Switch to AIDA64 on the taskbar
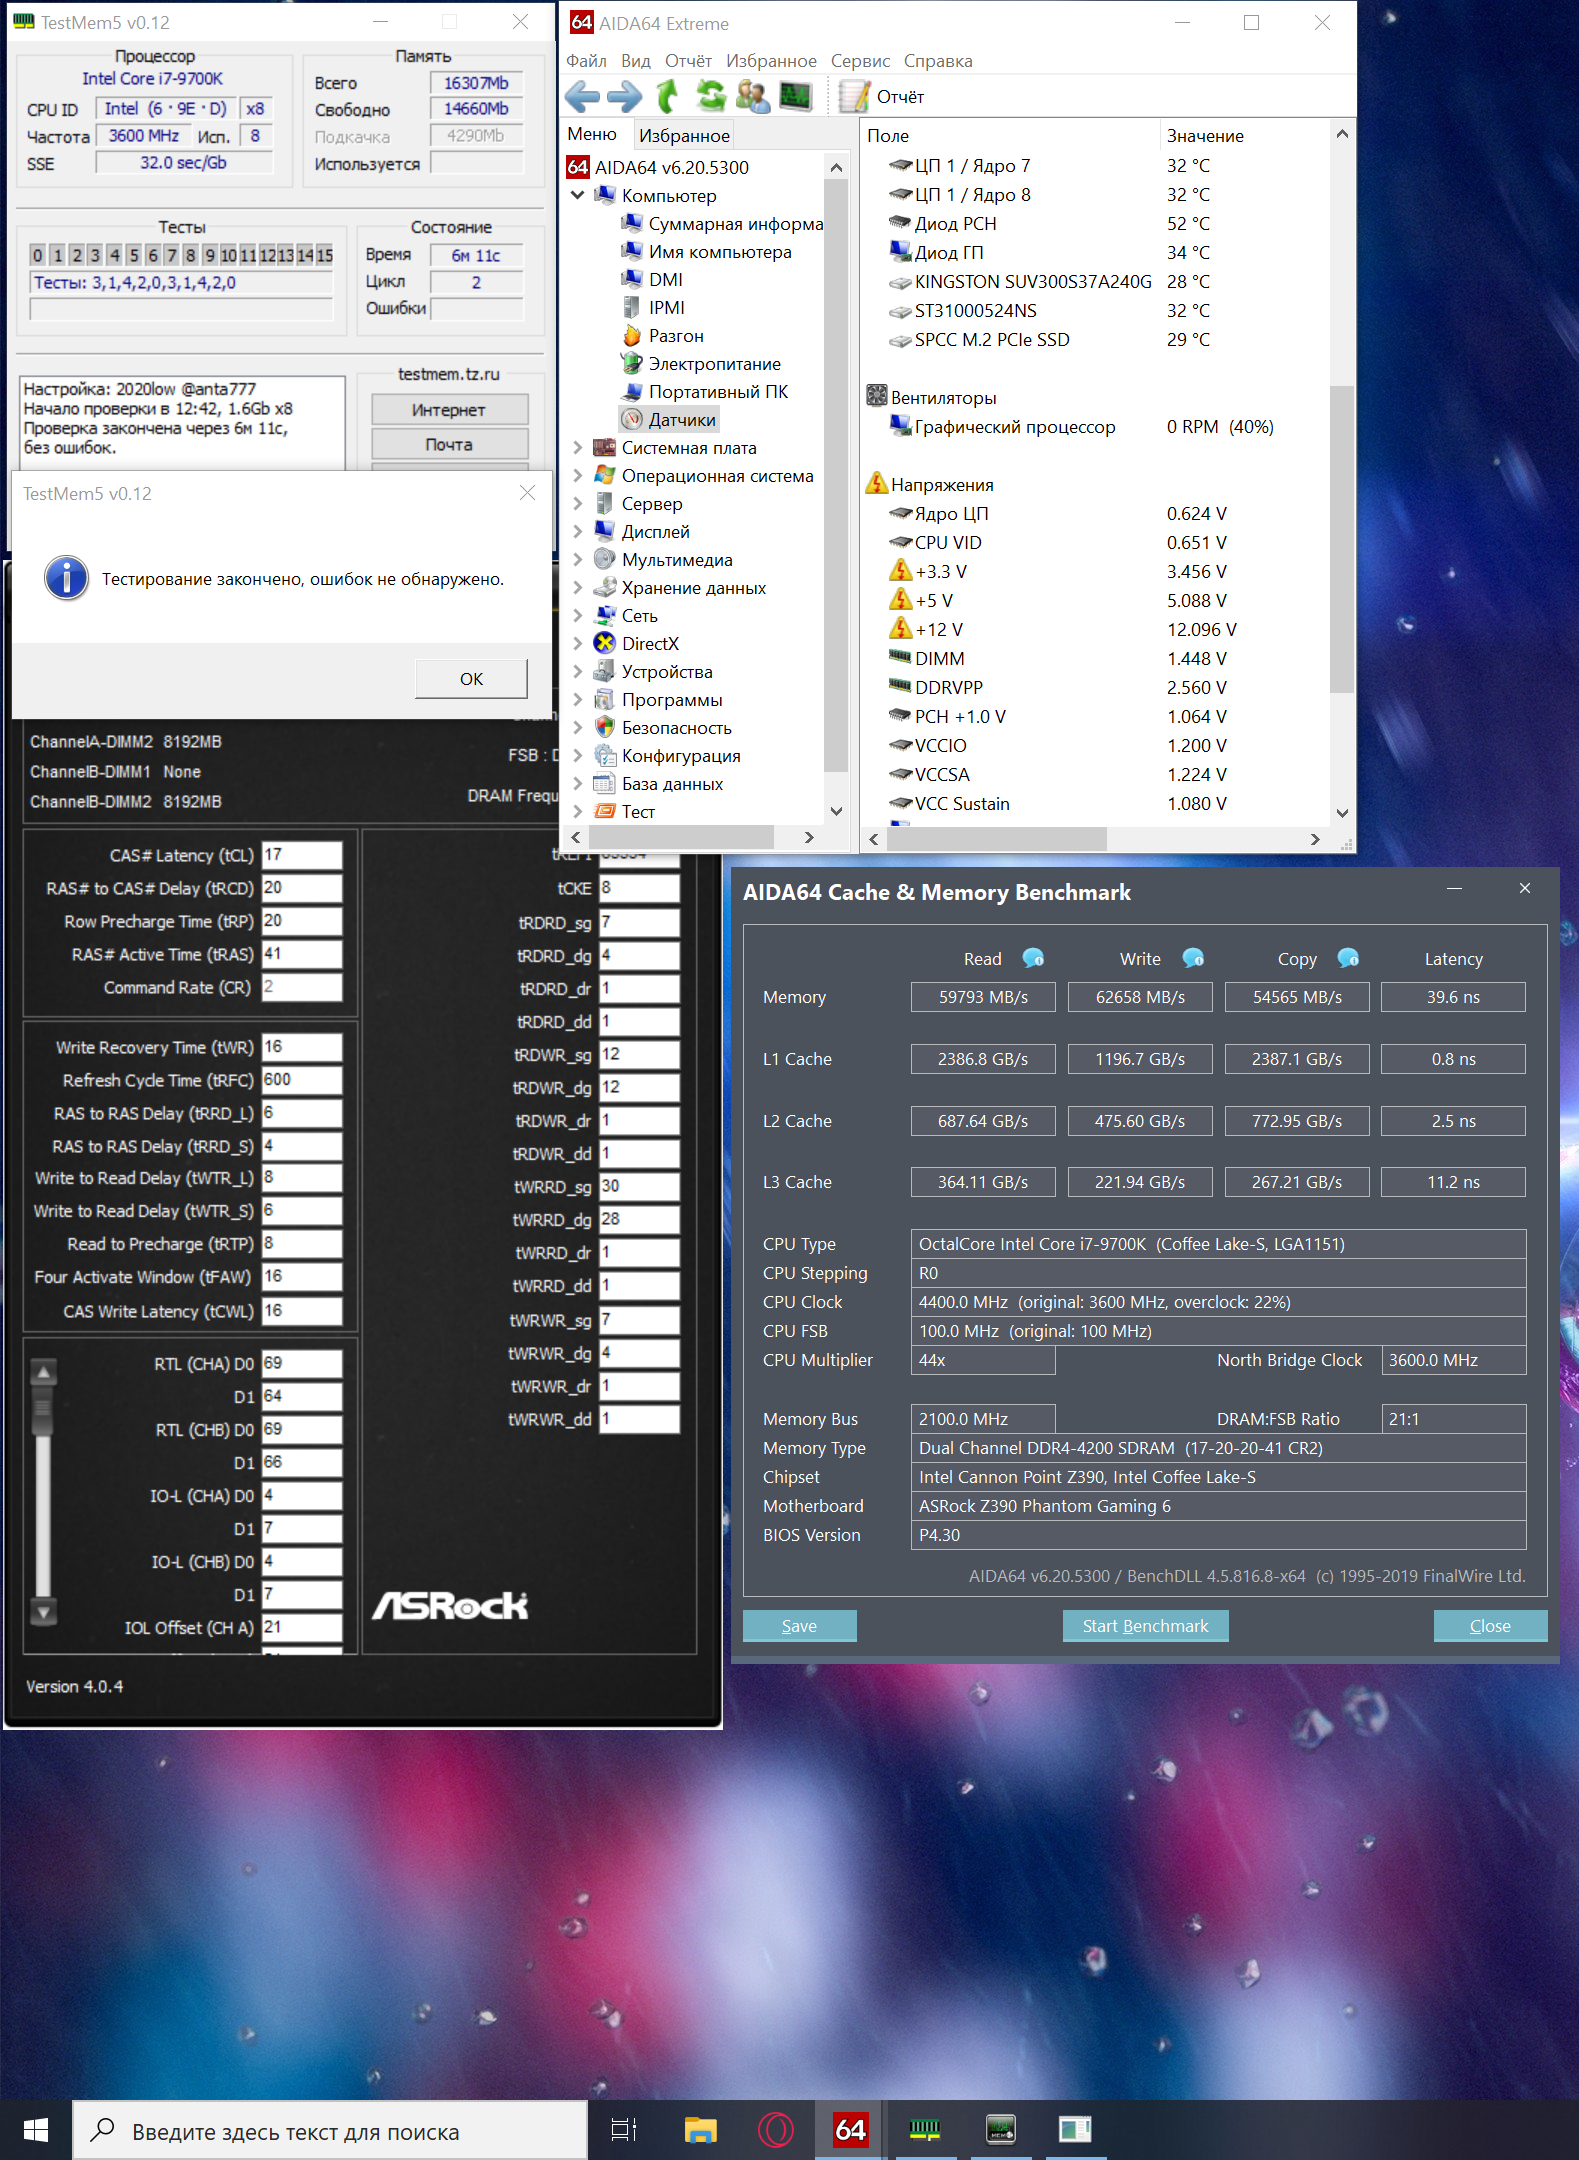1579x2160 pixels. coord(850,2131)
